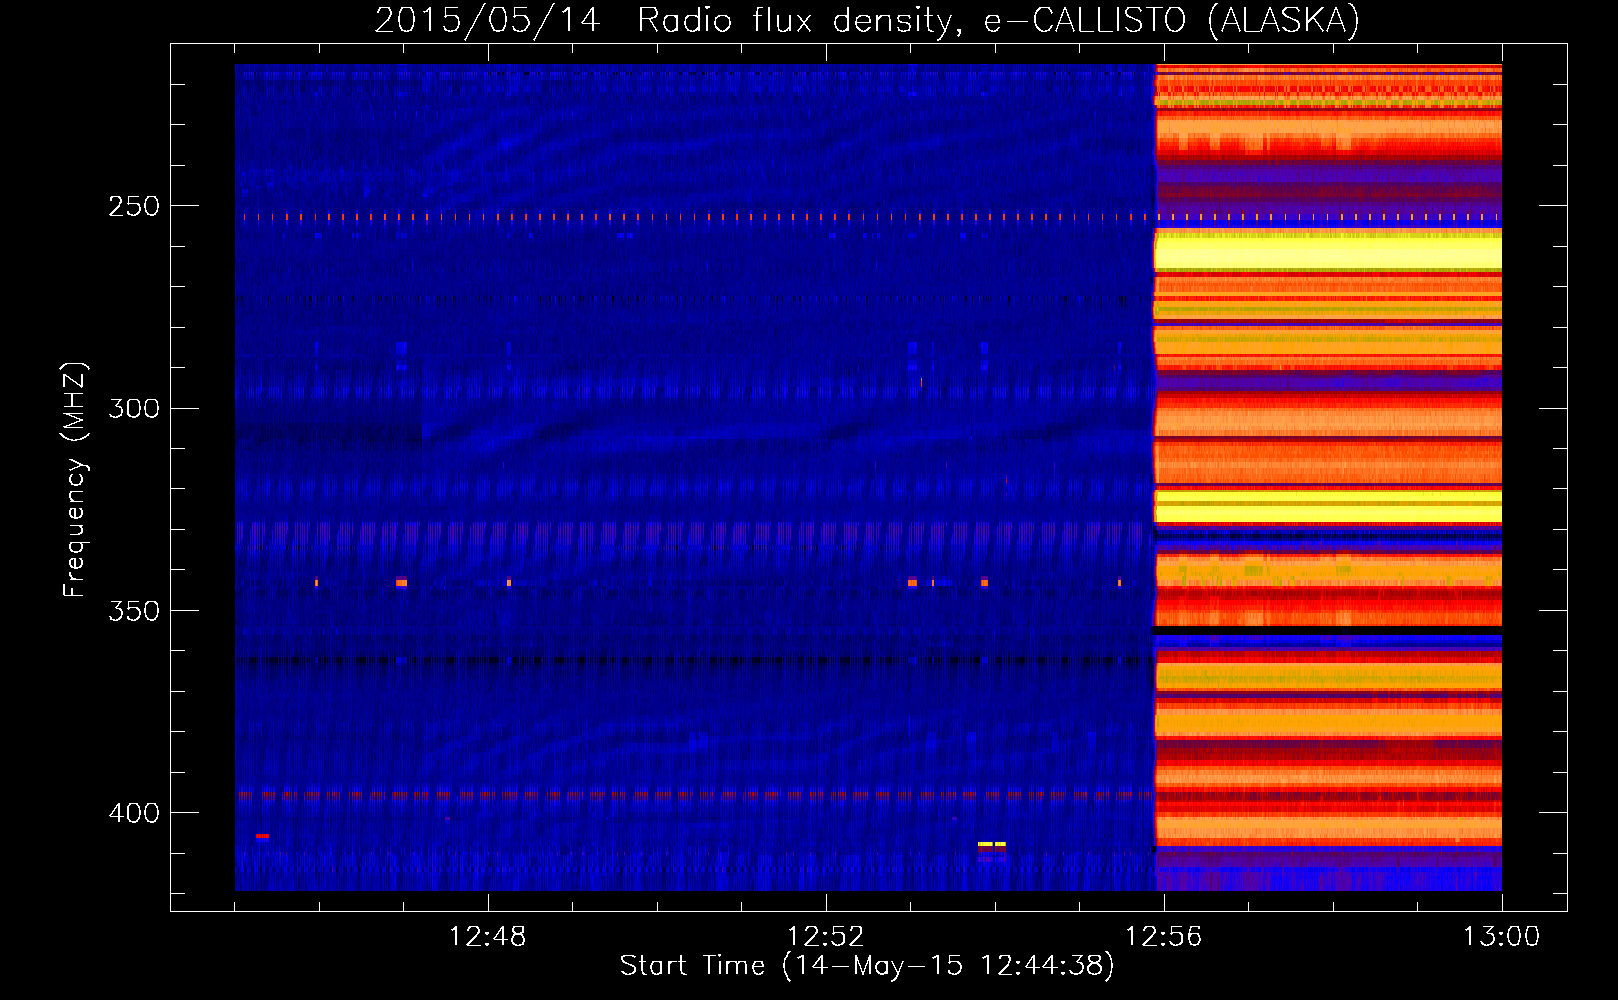Click the 12:52 time tick label
1618x1000 pixels.
click(826, 937)
